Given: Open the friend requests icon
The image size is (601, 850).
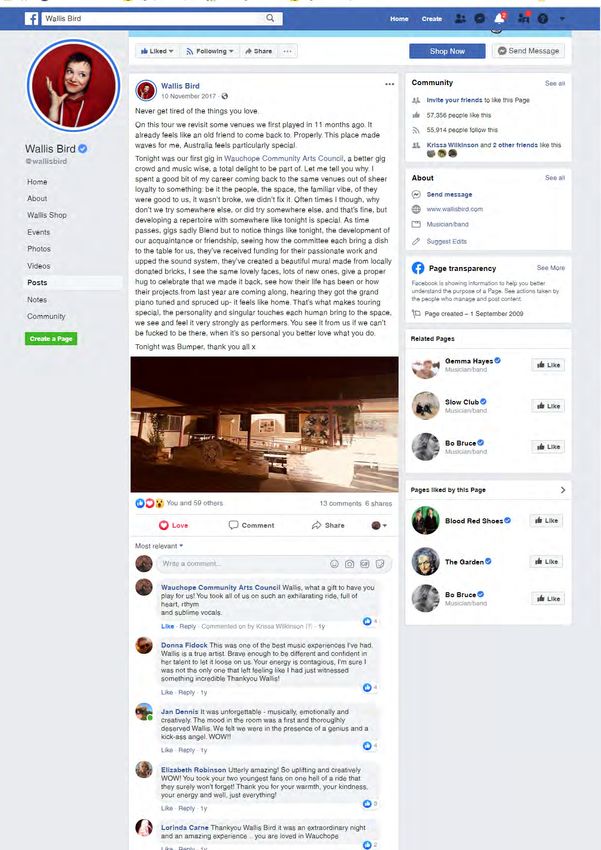Looking at the screenshot, I should [460, 18].
